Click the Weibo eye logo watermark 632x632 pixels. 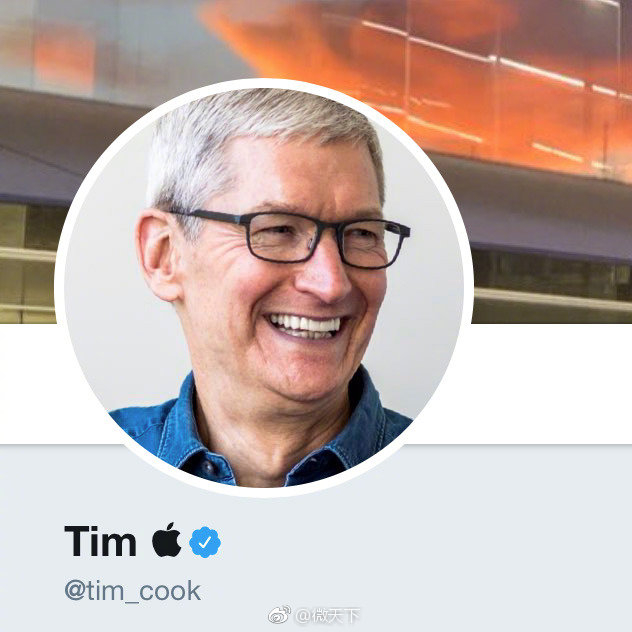point(279,615)
